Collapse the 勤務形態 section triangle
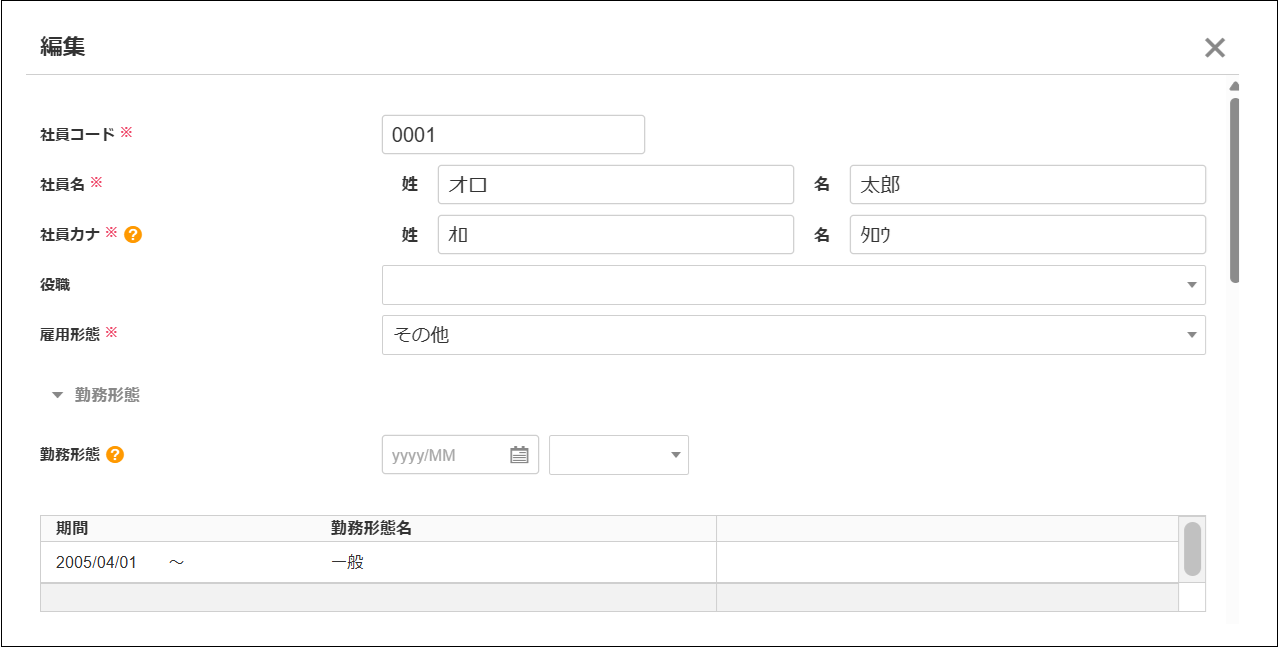Viewport: 1283px width, 651px height. [57, 395]
